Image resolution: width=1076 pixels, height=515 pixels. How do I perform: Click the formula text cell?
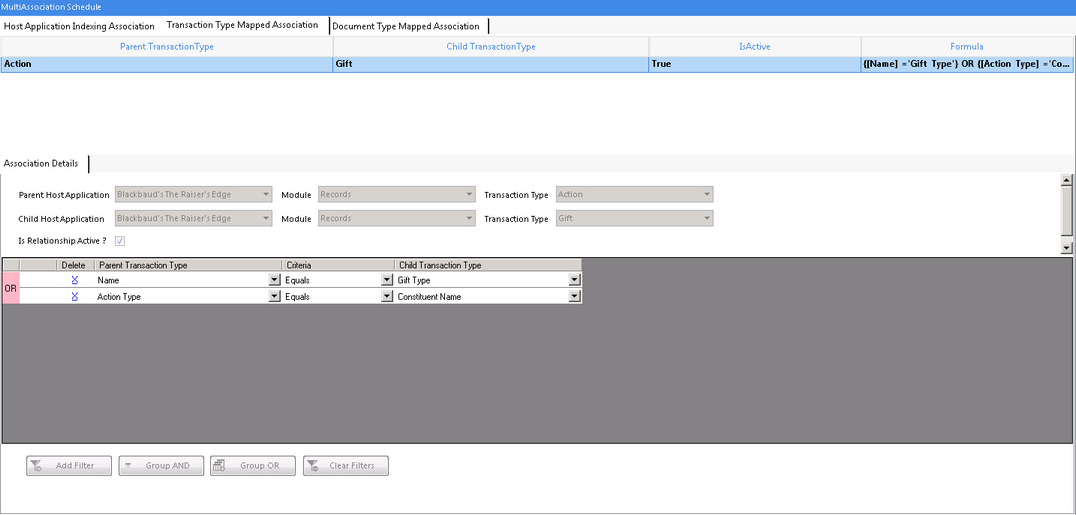pos(967,64)
